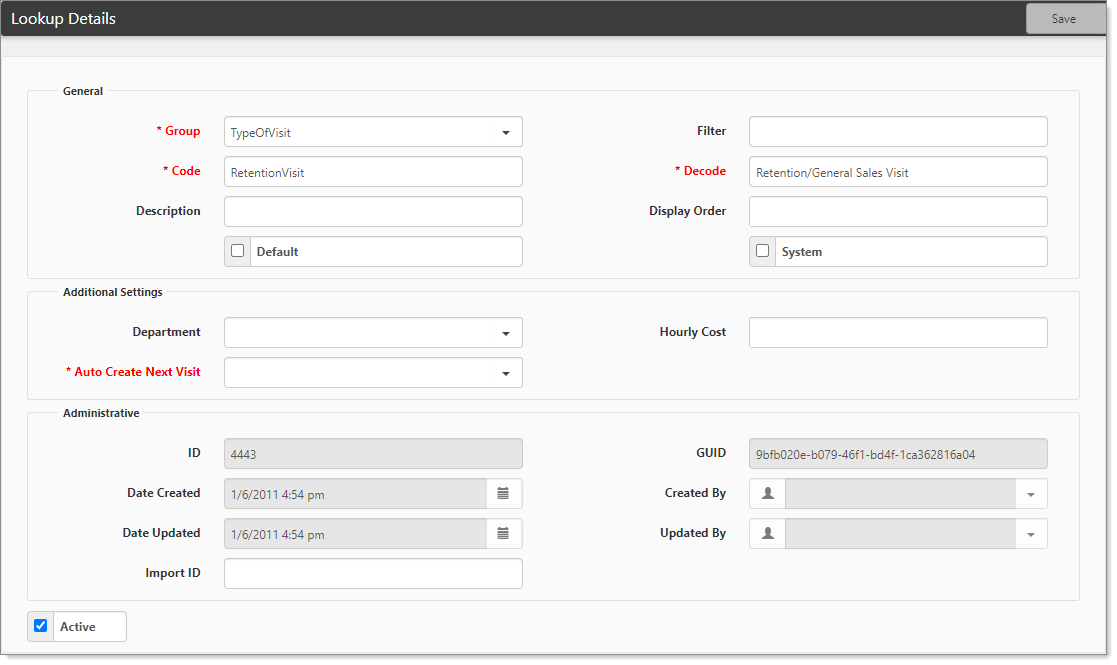The width and height of the screenshot is (1117, 665).
Task: Expand the Auto Create Next Visit dropdown
Action: pyautogui.click(x=505, y=373)
